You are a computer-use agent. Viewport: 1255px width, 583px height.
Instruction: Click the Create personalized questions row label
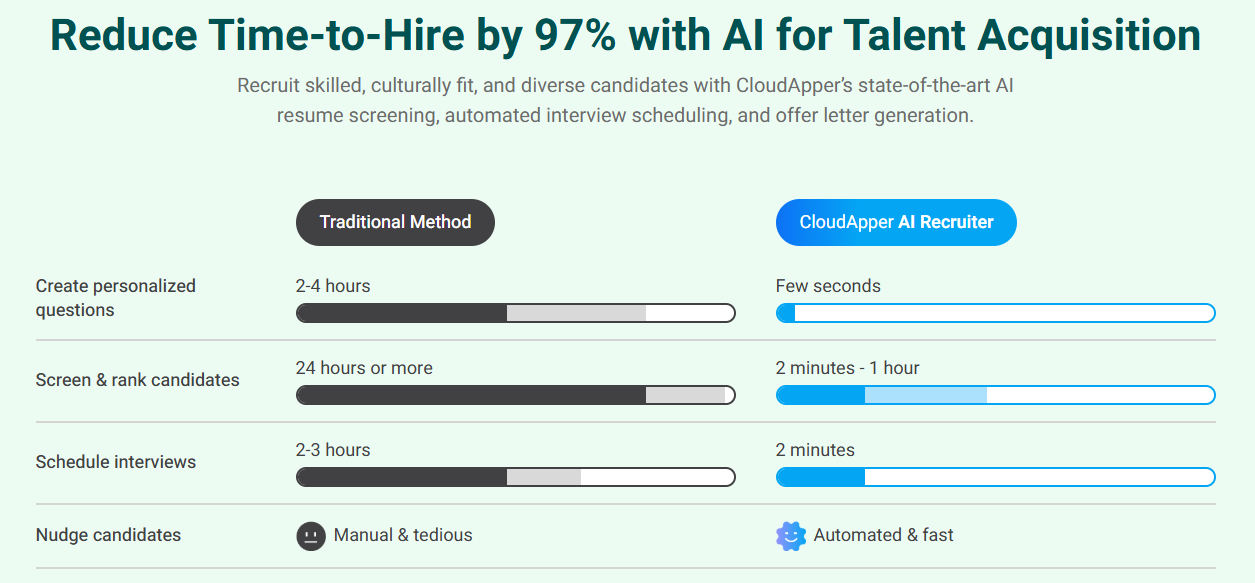click(116, 298)
